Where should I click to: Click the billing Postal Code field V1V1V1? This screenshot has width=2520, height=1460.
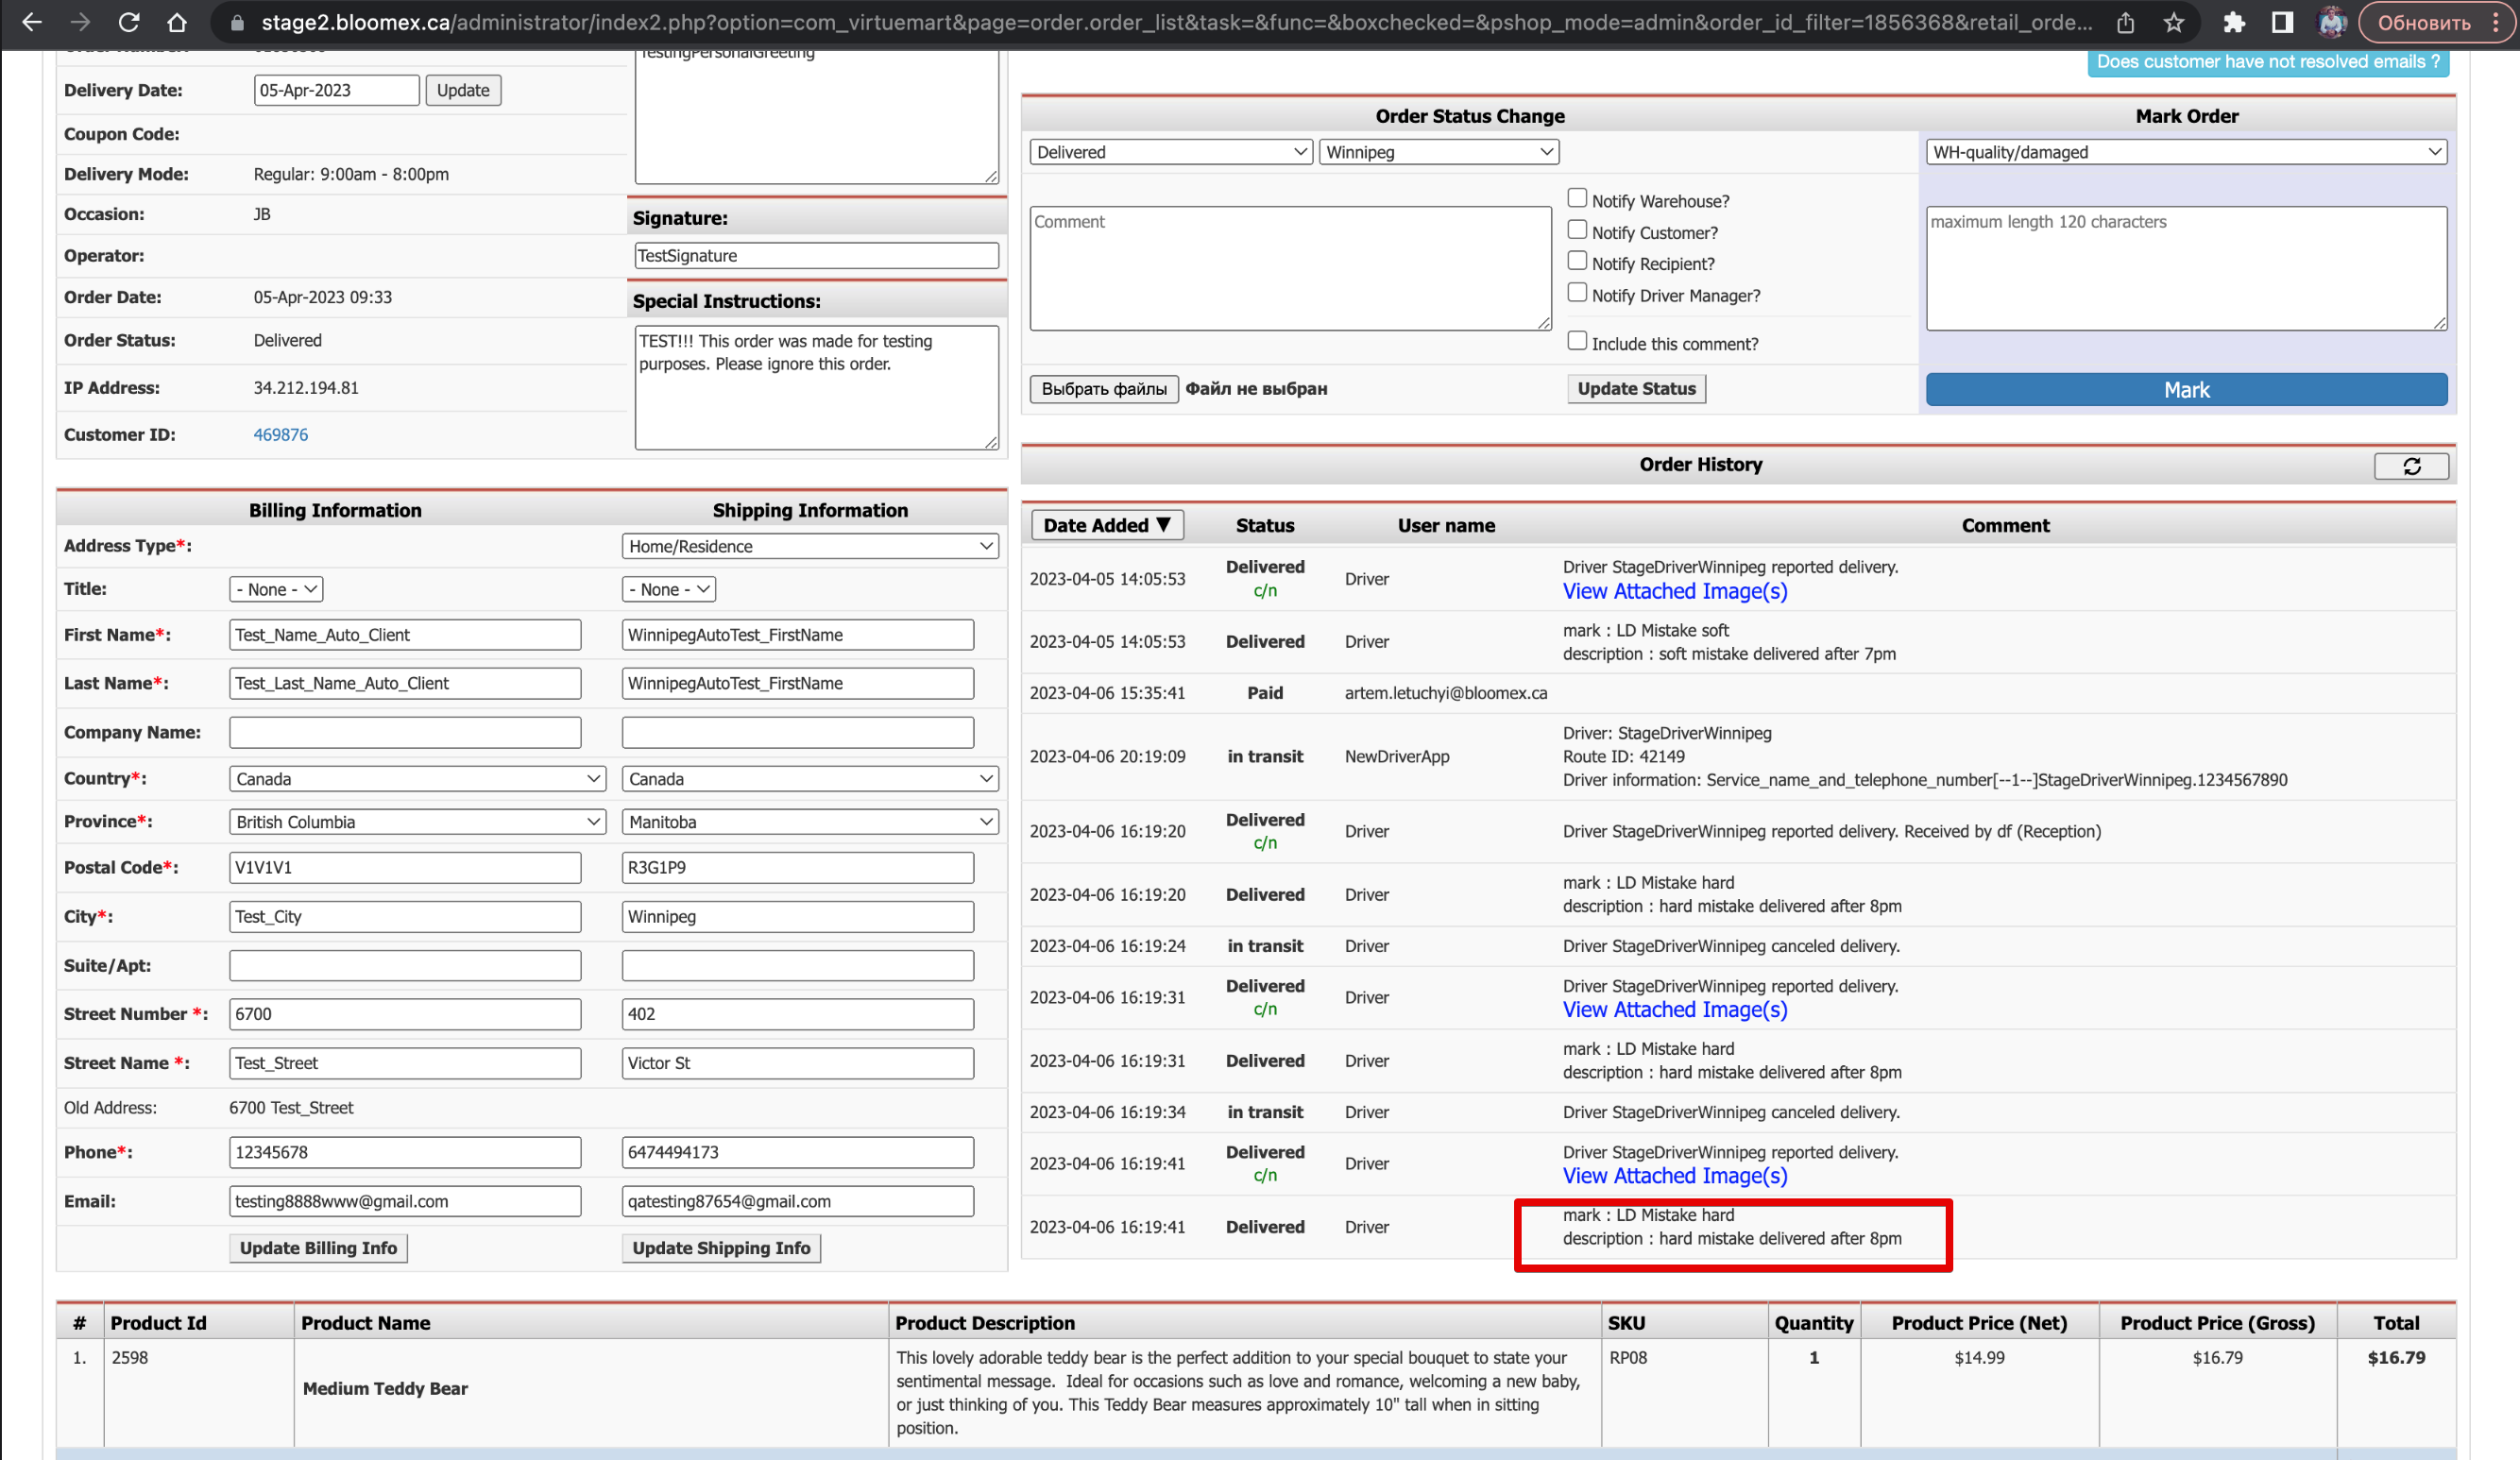pyautogui.click(x=405, y=868)
